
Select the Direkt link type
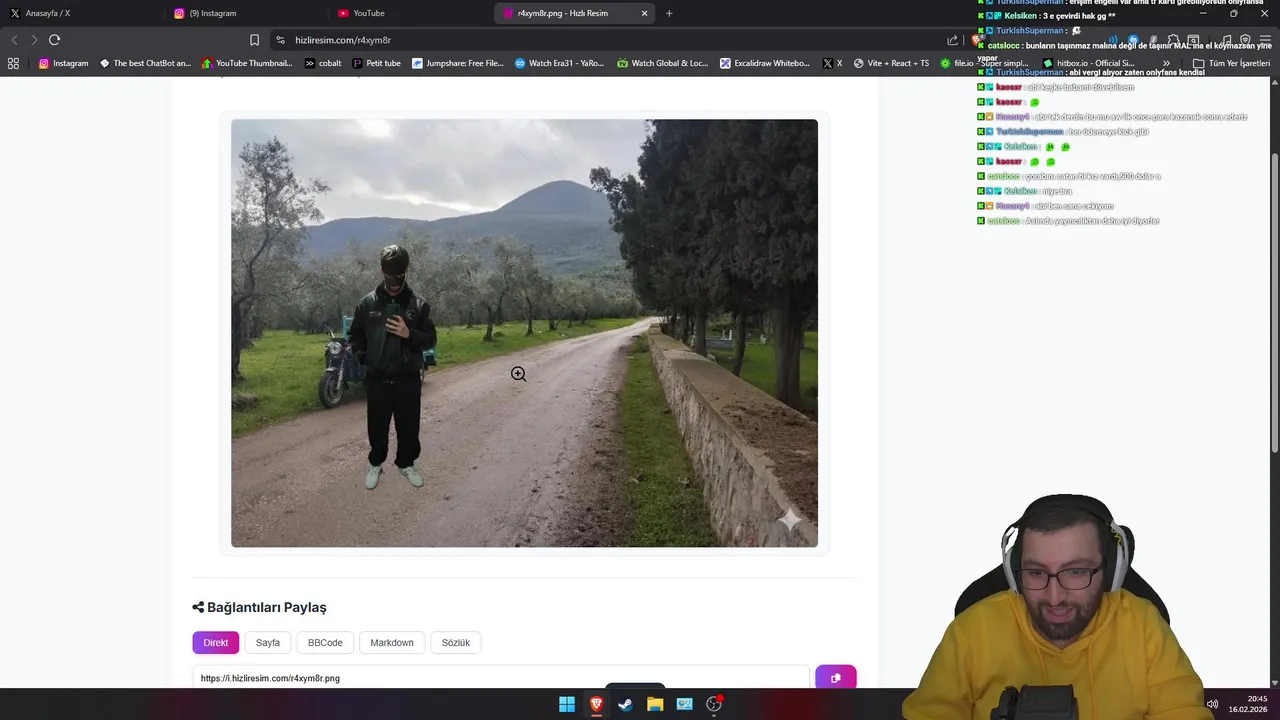click(x=216, y=642)
